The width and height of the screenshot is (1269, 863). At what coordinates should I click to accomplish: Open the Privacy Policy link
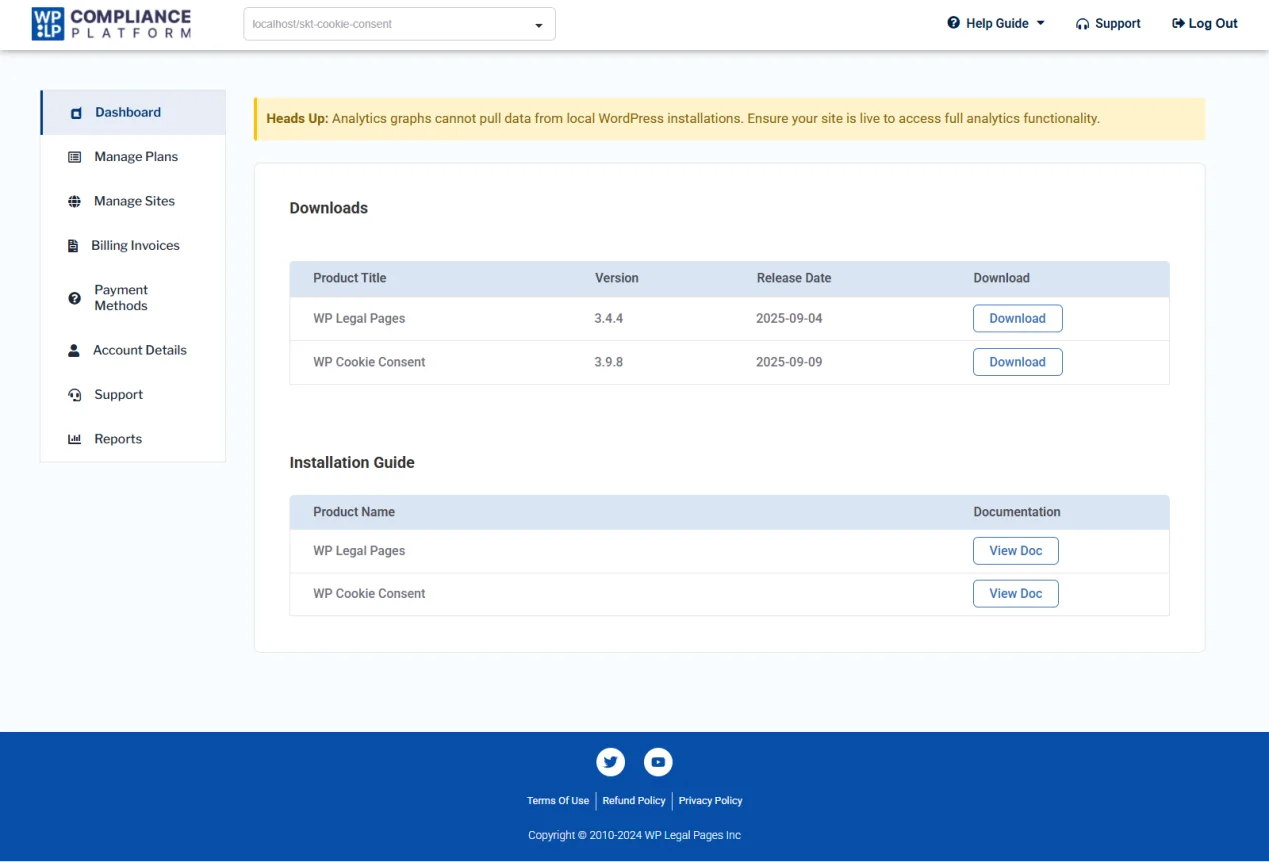(710, 801)
